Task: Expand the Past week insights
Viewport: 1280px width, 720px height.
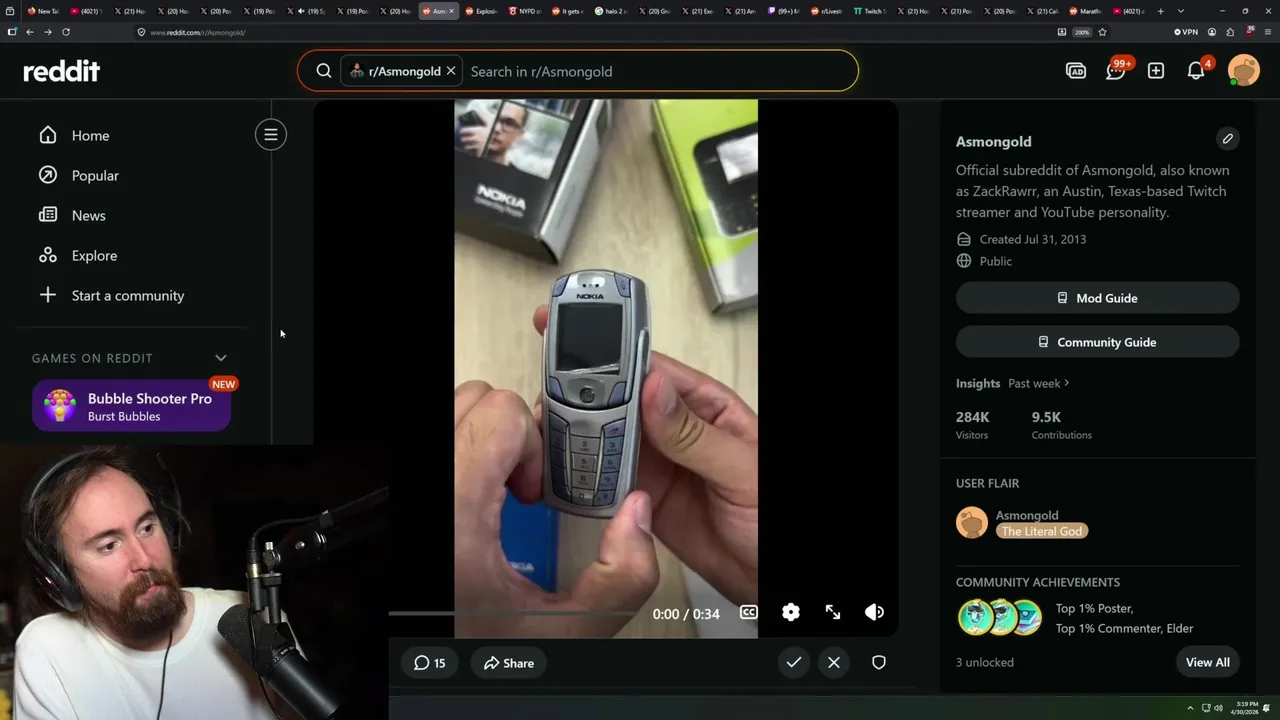Action: click(1039, 383)
